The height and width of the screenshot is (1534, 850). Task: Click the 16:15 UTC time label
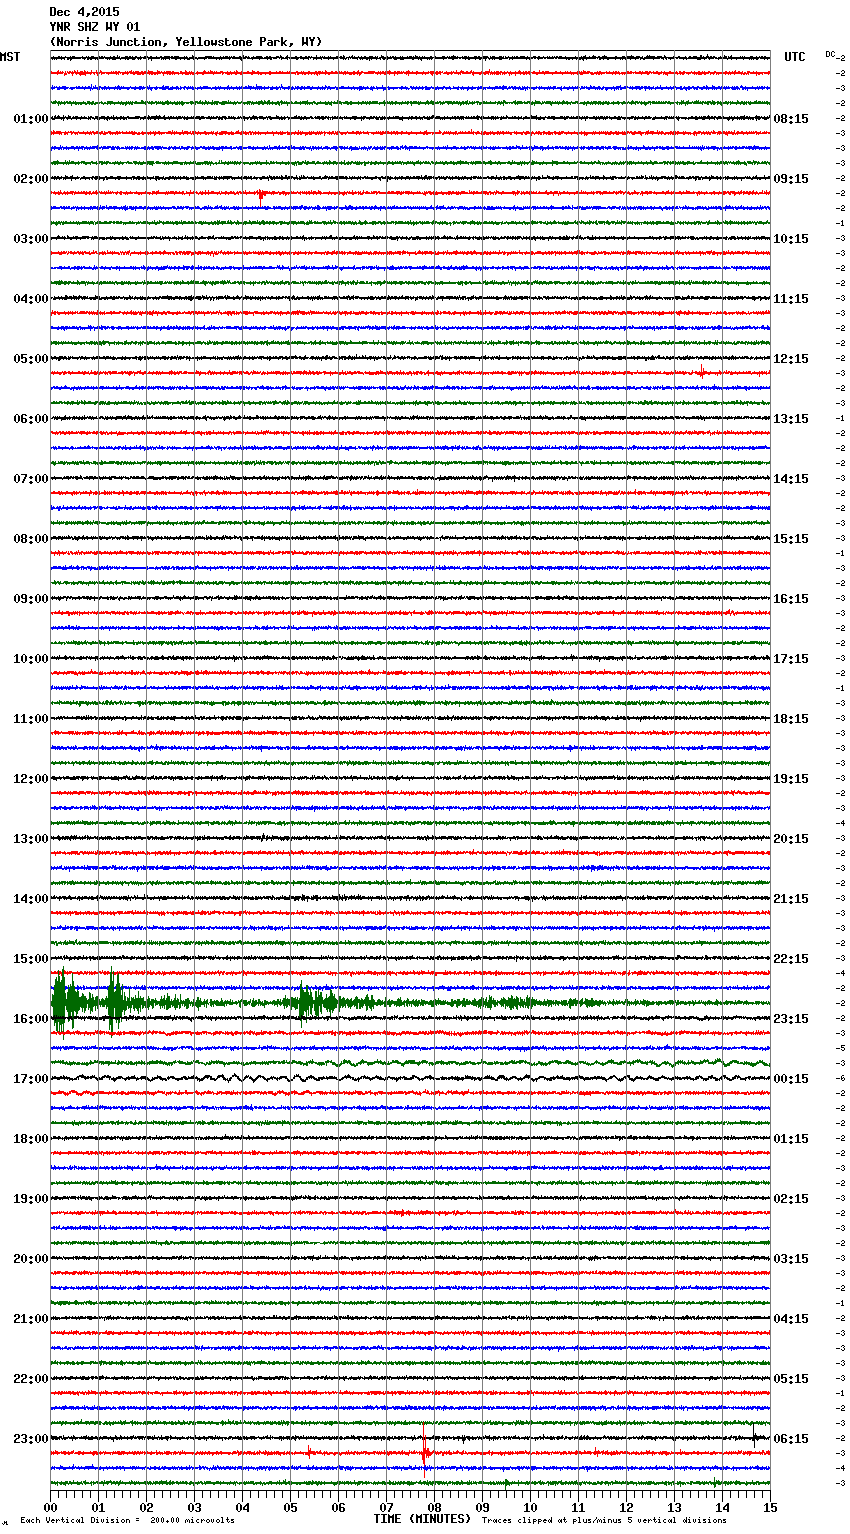click(791, 599)
